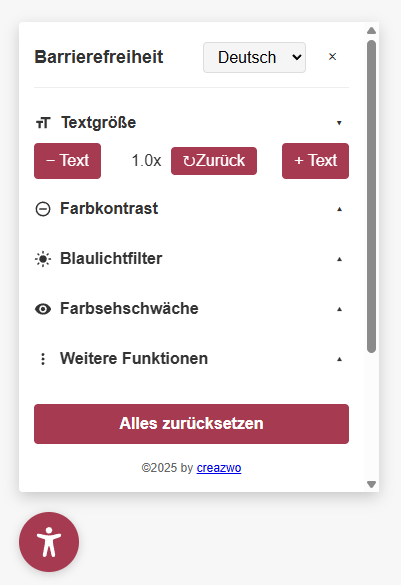This screenshot has height=585, width=401.
Task: Expand the Blaulichtfilter section arrow
Action: point(339,259)
